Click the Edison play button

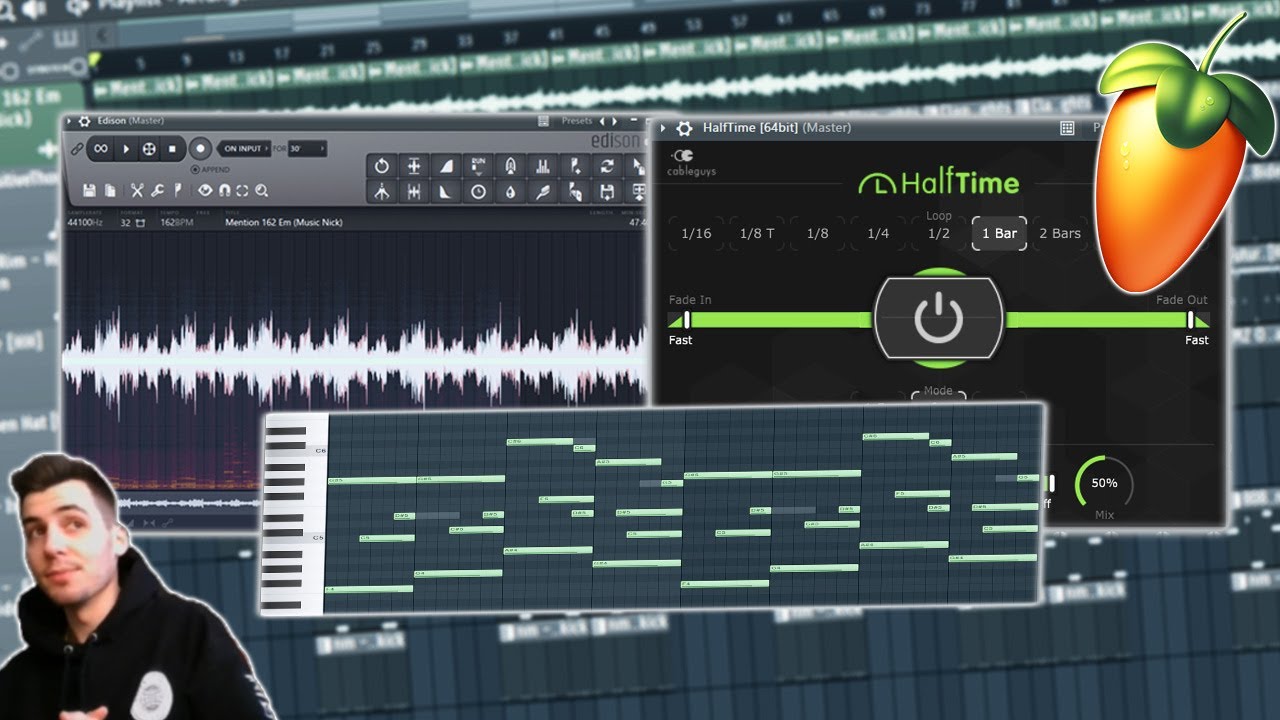click(126, 149)
